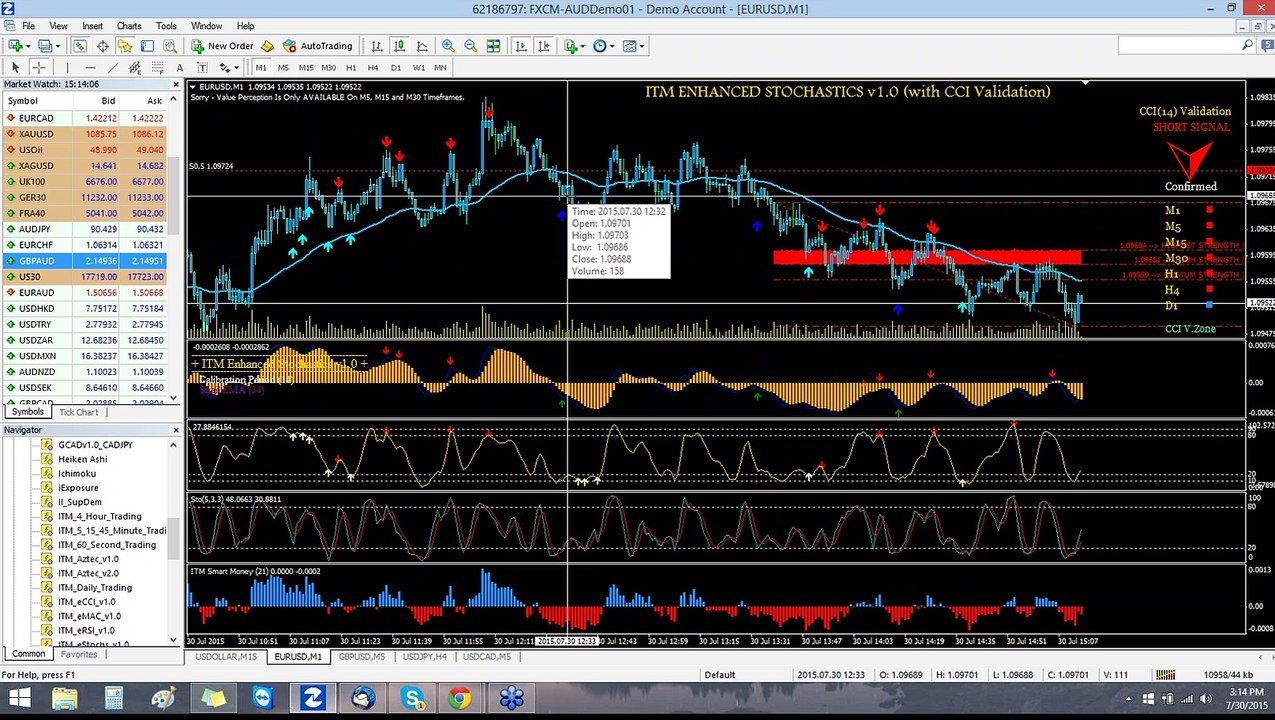Viewport: 1275px width, 720px height.
Task: Switch to M5 timeframe
Action: [x=283, y=67]
